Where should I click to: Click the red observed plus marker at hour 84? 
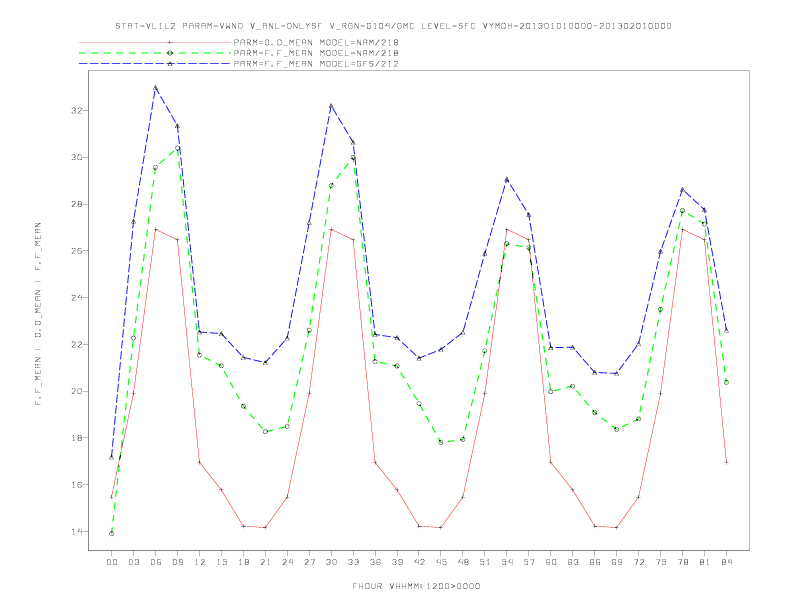coord(726,462)
